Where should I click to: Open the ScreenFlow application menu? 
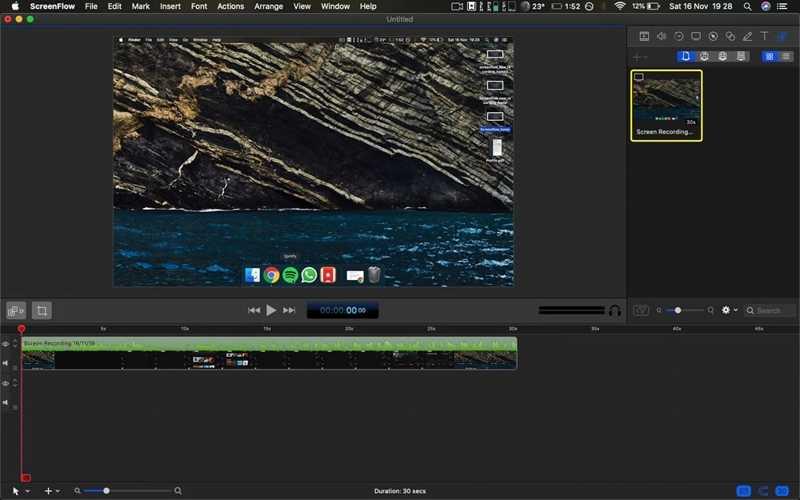point(52,6)
